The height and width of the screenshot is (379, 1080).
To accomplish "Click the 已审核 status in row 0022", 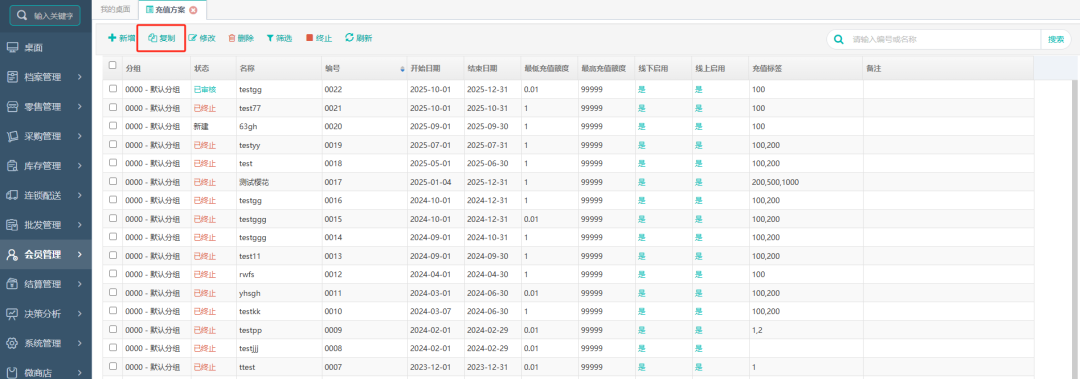I will 205,90.
